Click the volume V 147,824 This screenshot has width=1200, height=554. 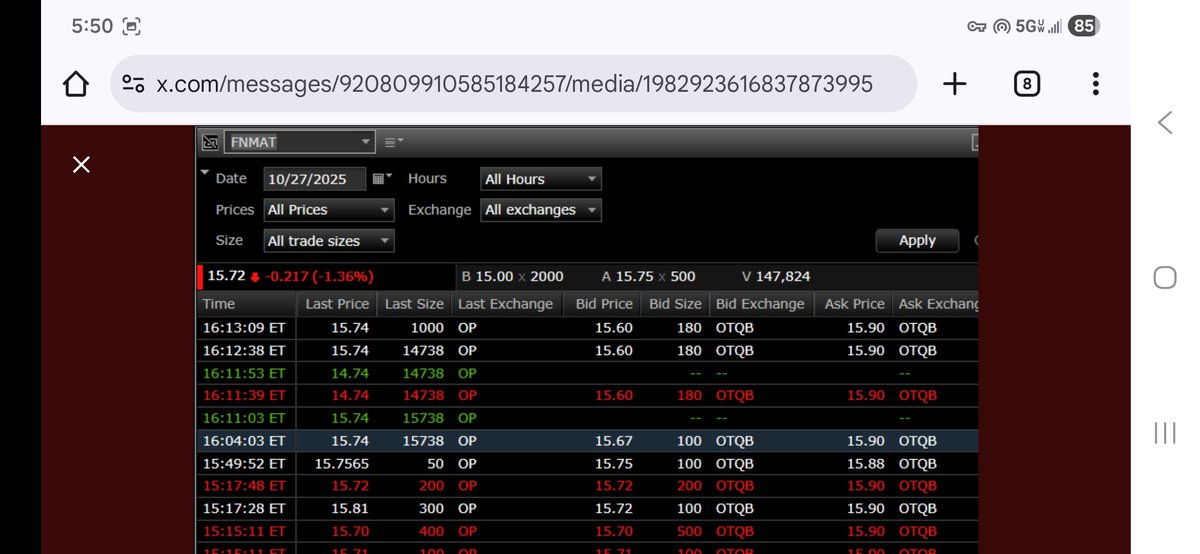click(x=776, y=276)
